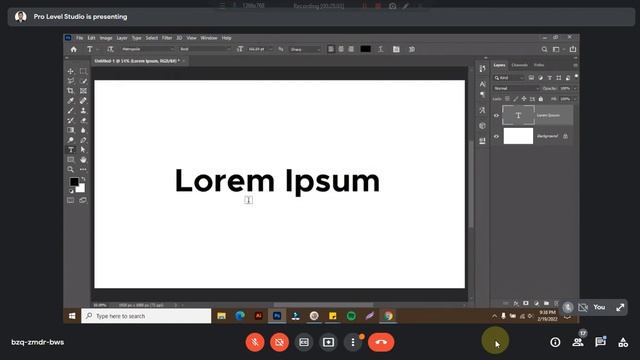This screenshot has height=360, width=640.
Task: Toggle Meet microphone mute button
Action: click(255, 342)
